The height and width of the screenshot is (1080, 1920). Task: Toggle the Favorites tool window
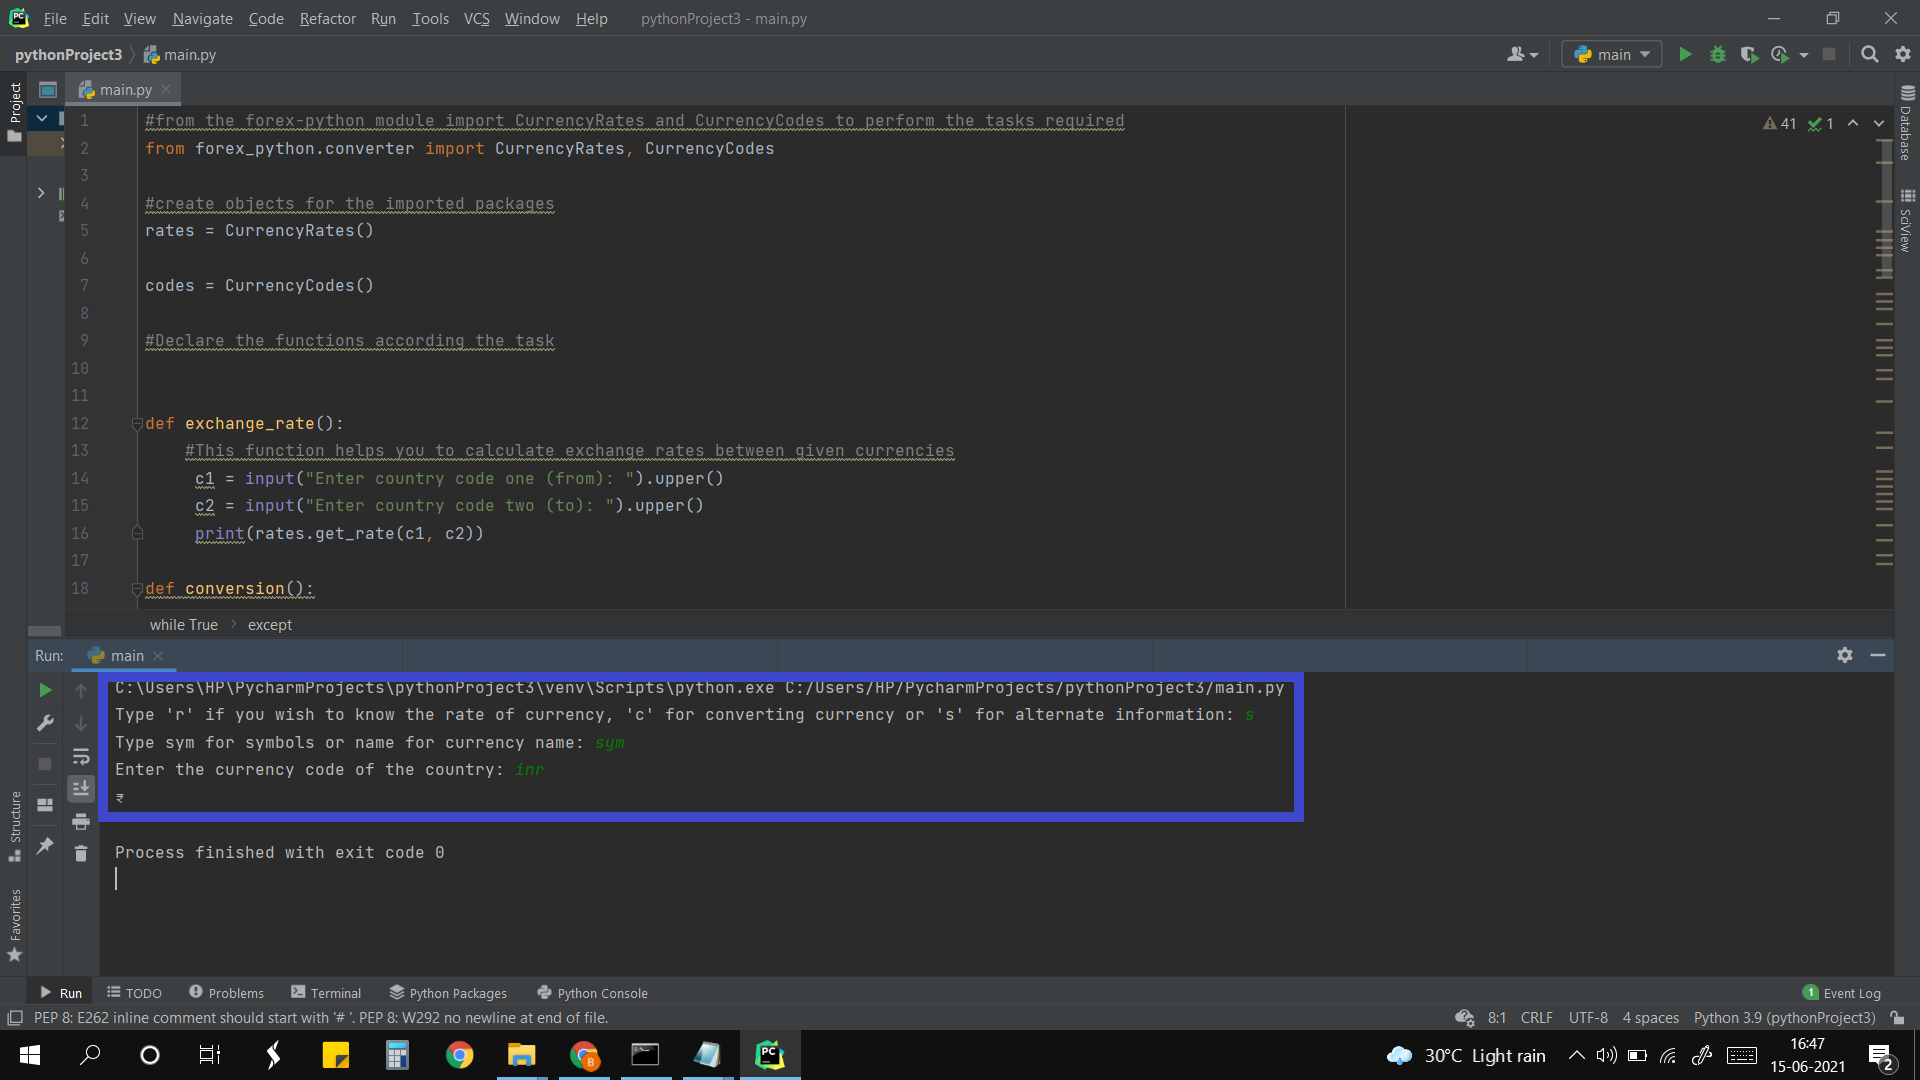(14, 925)
